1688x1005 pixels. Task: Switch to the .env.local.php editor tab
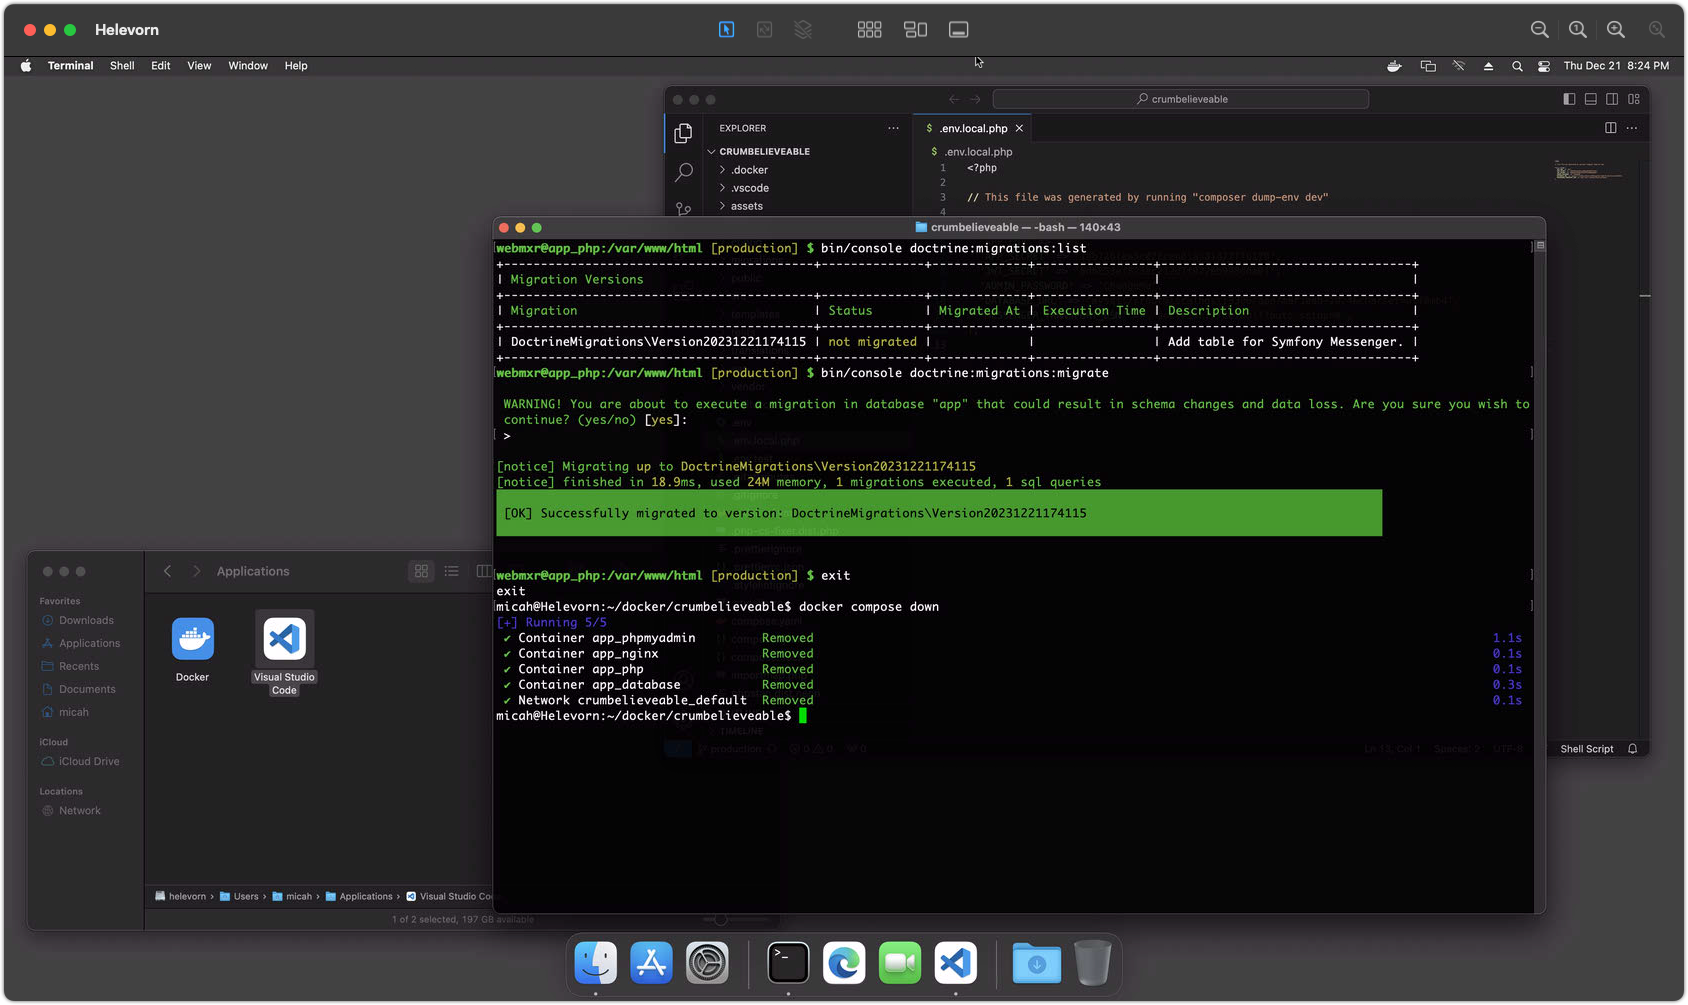(x=972, y=128)
